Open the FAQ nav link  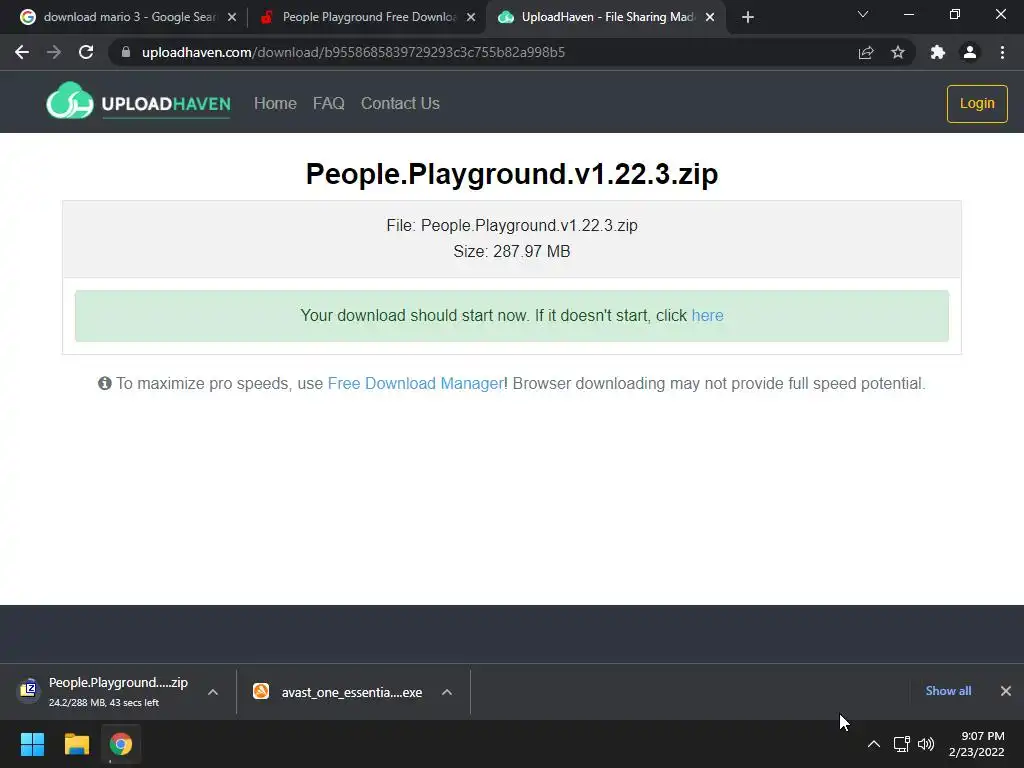point(328,103)
